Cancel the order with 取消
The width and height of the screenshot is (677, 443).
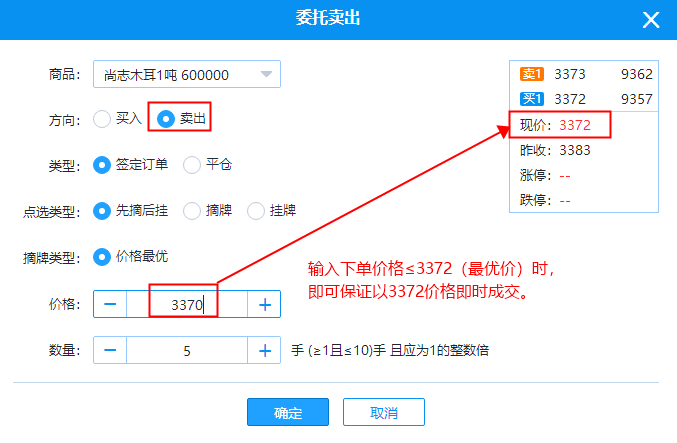(384, 412)
